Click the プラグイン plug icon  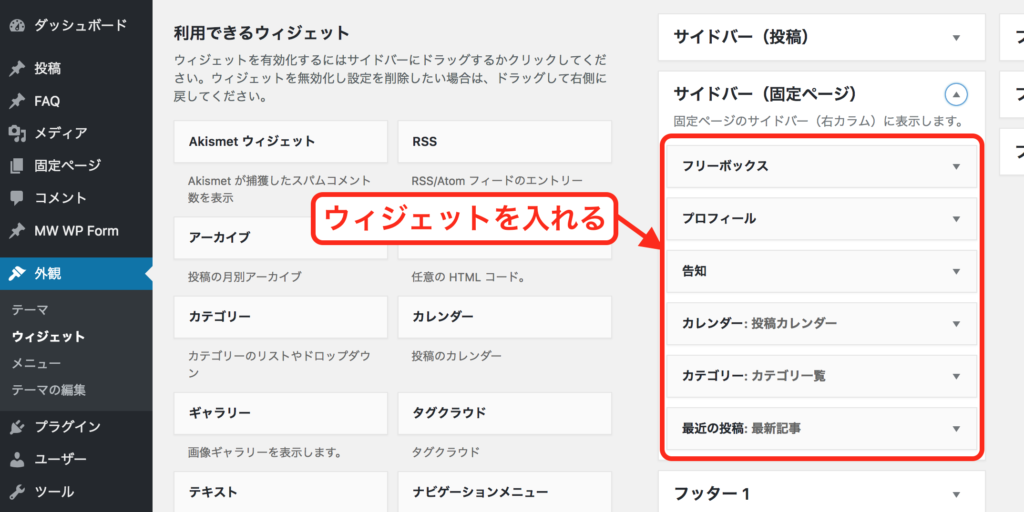tap(17, 427)
